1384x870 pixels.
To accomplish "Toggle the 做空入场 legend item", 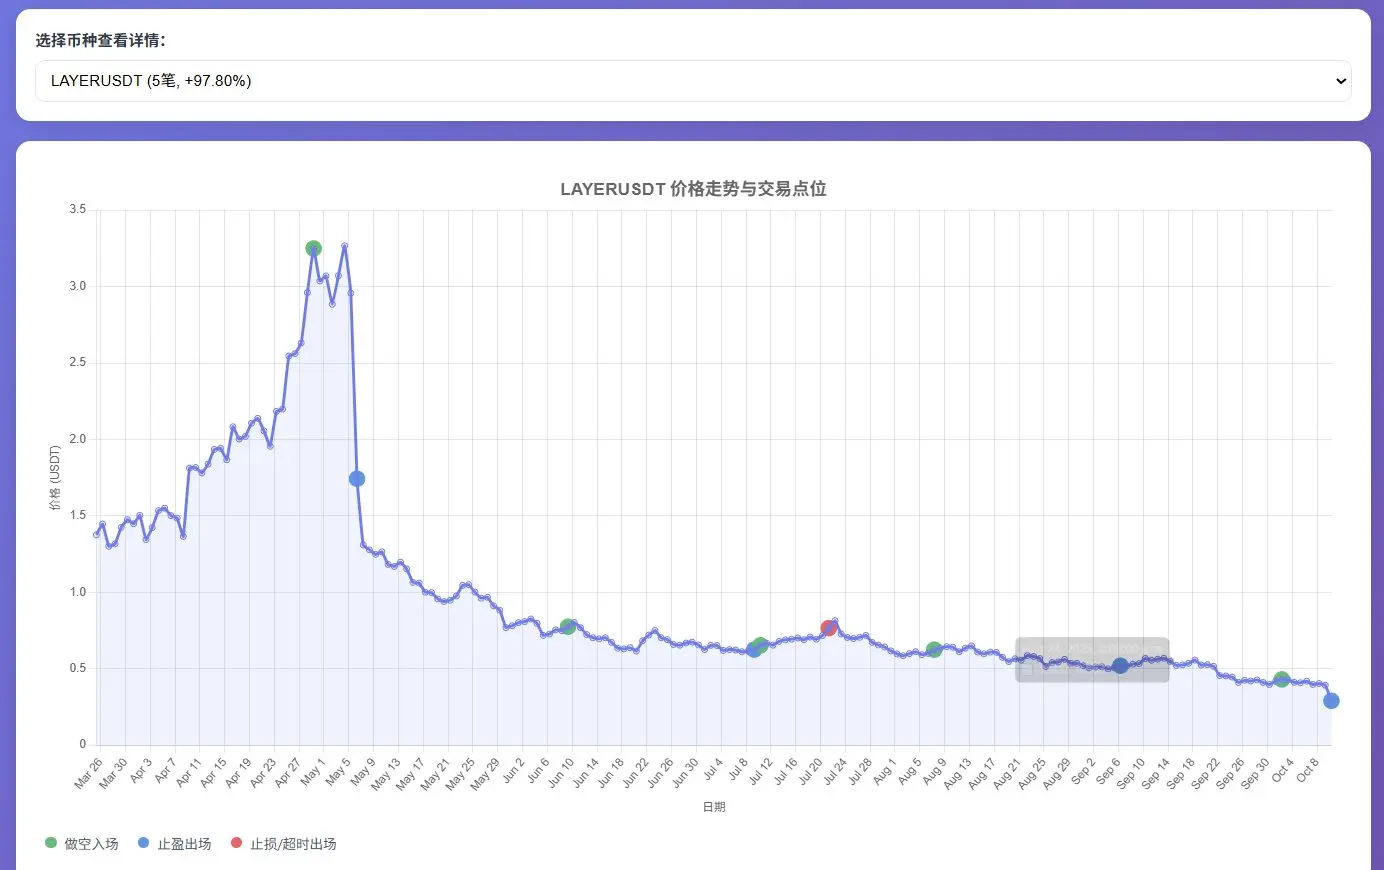I will tap(82, 844).
